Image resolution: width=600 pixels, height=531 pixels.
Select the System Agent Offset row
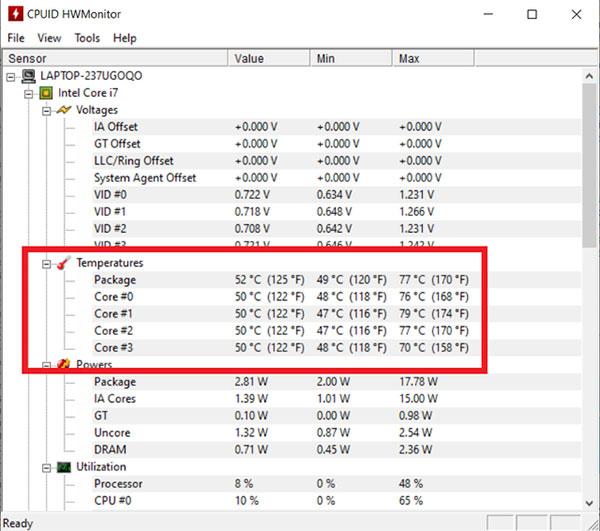tap(337, 178)
